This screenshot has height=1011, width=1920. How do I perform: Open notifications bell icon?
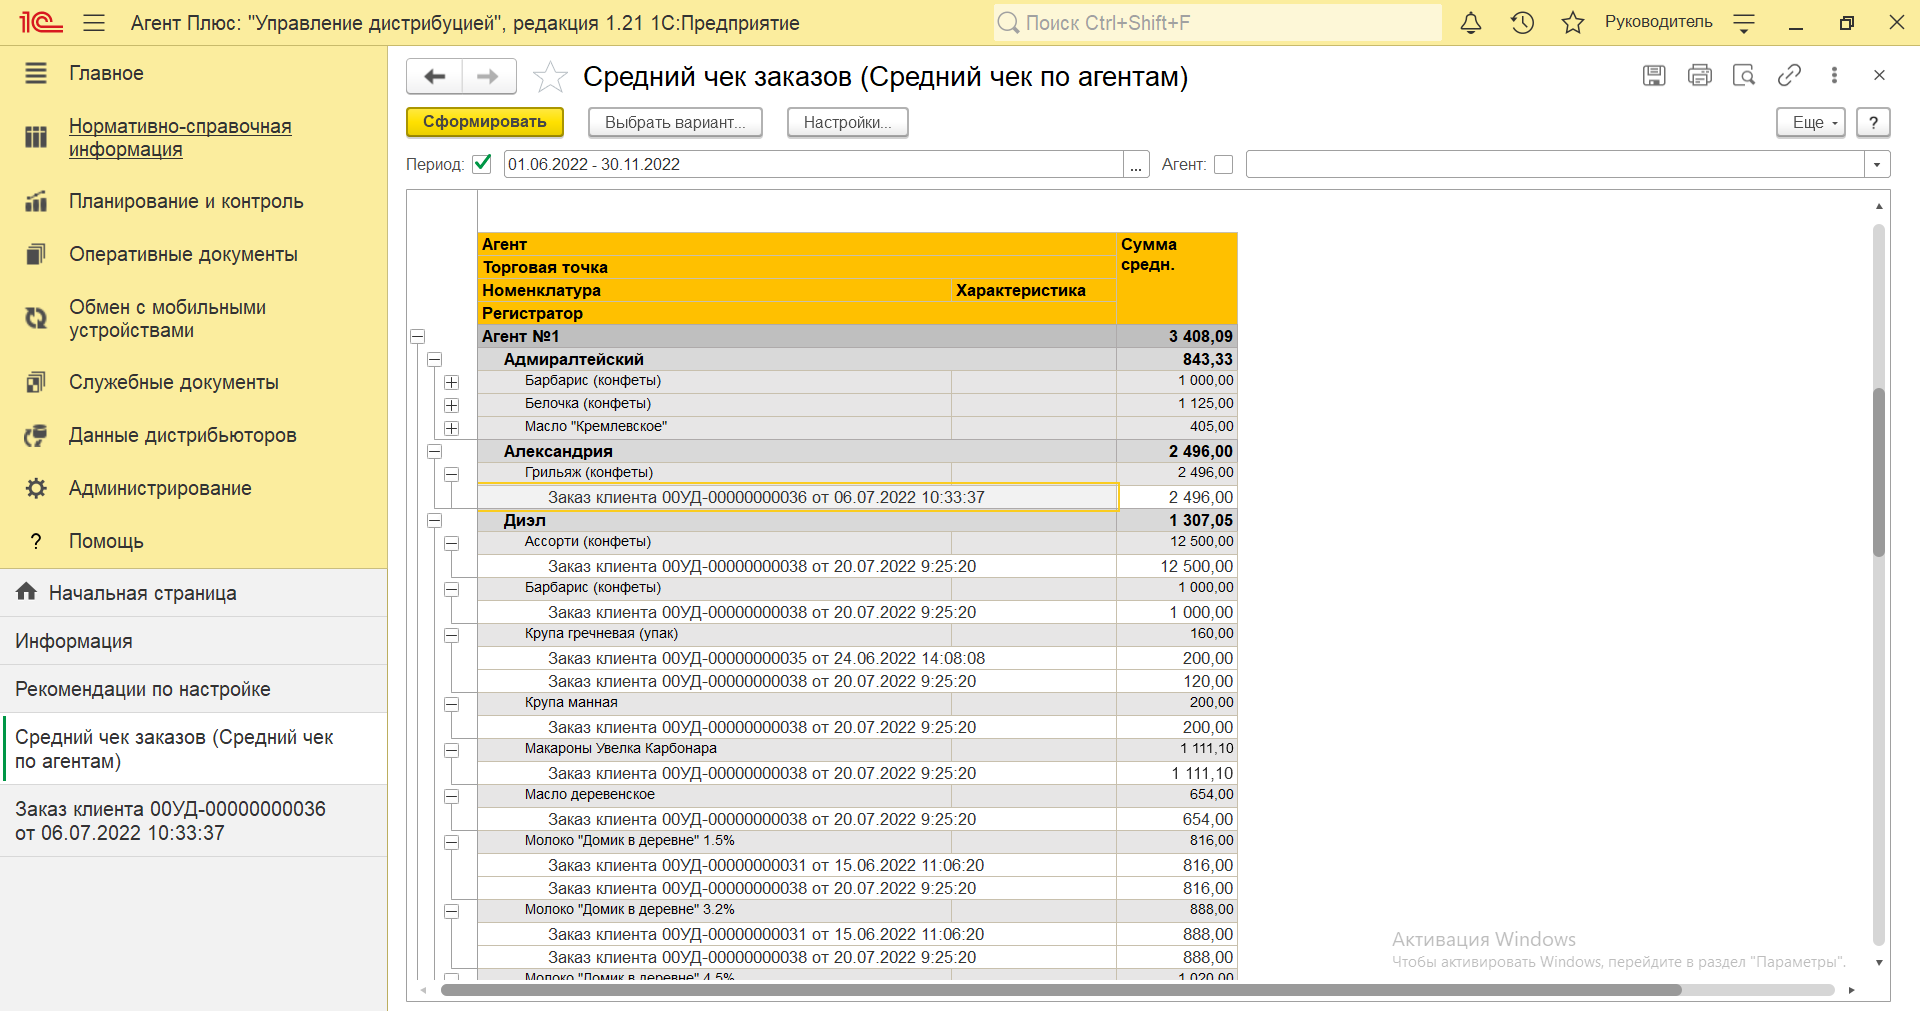(1471, 23)
